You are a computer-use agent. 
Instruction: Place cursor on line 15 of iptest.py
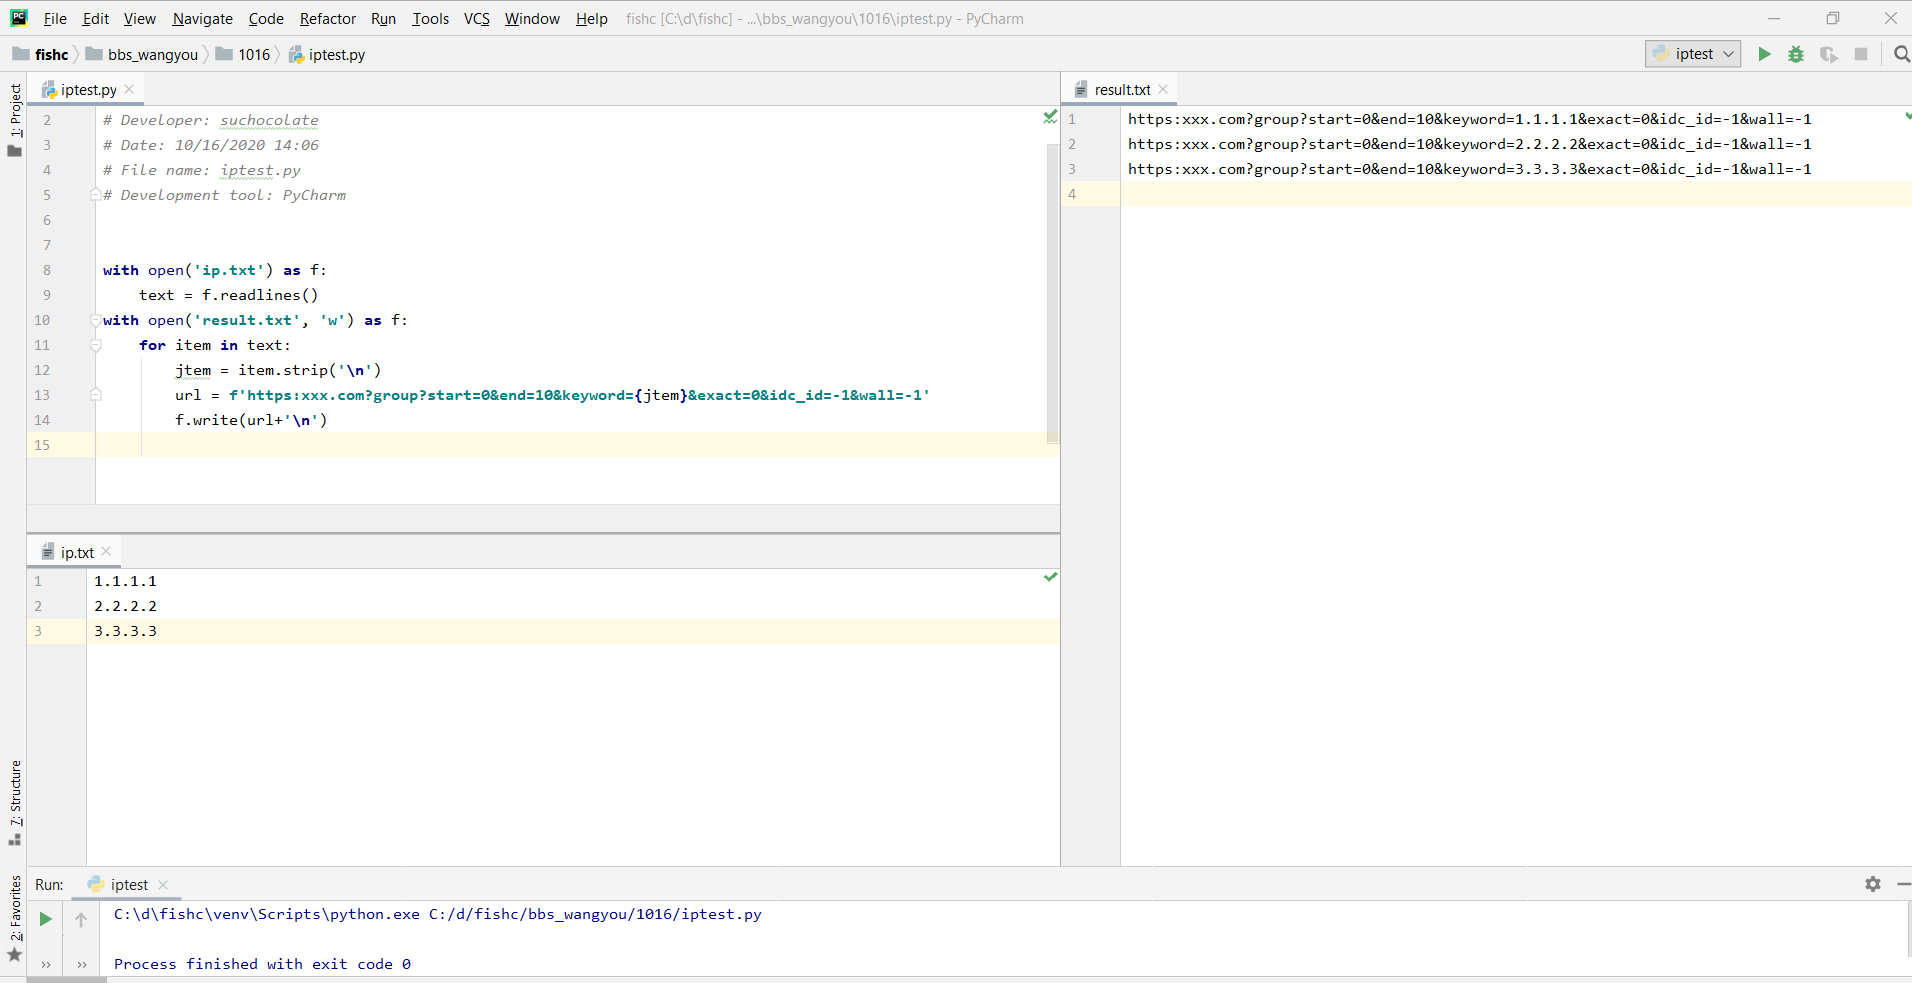click(x=577, y=445)
